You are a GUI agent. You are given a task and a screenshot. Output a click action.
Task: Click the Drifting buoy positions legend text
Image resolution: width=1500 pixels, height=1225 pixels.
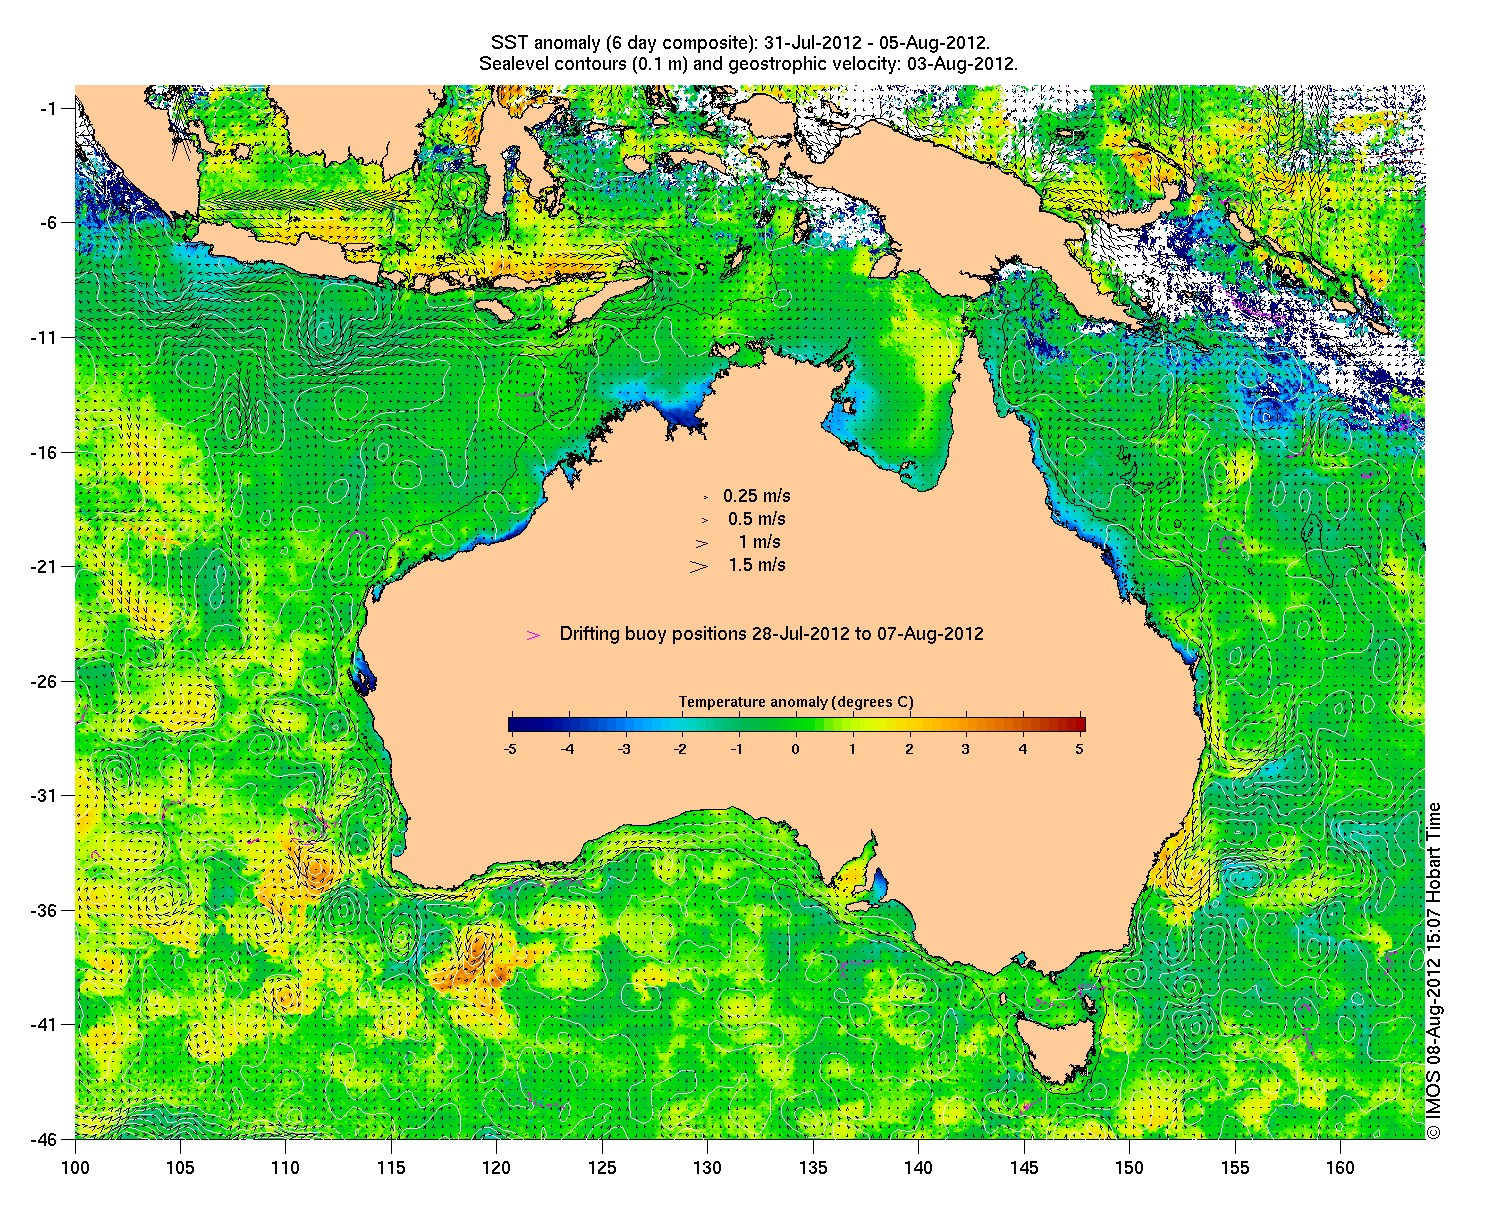coord(771,634)
